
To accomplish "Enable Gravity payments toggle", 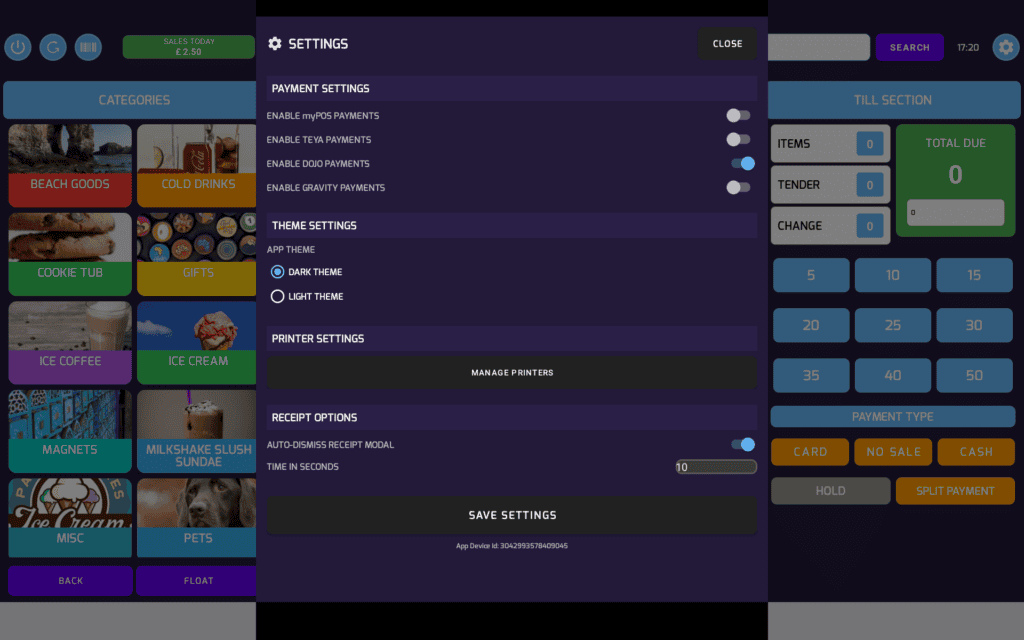I will pyautogui.click(x=739, y=187).
